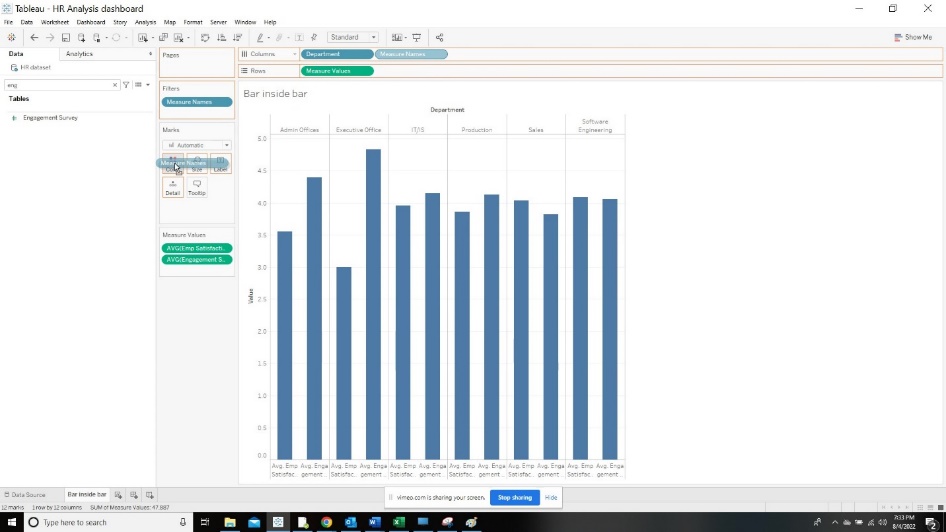This screenshot has width=946, height=532.
Task: Open the Format menu
Action: pyautogui.click(x=193, y=22)
